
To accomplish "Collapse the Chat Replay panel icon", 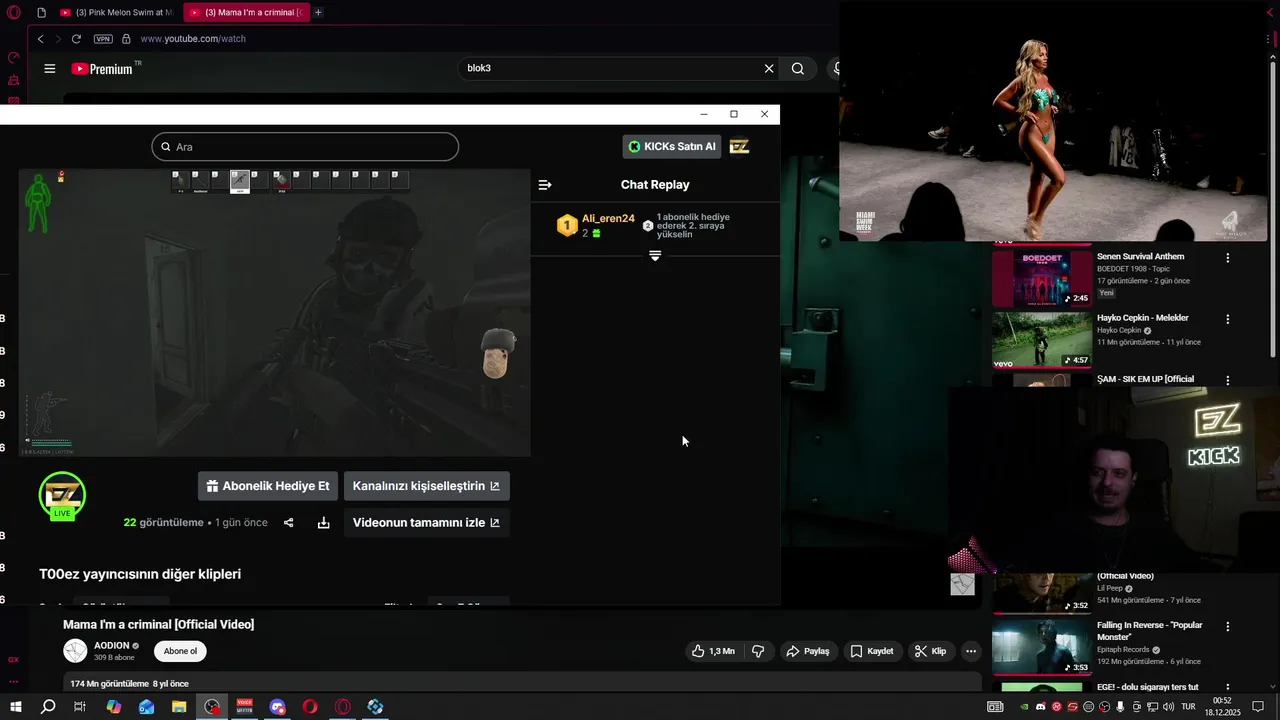I will pos(545,185).
